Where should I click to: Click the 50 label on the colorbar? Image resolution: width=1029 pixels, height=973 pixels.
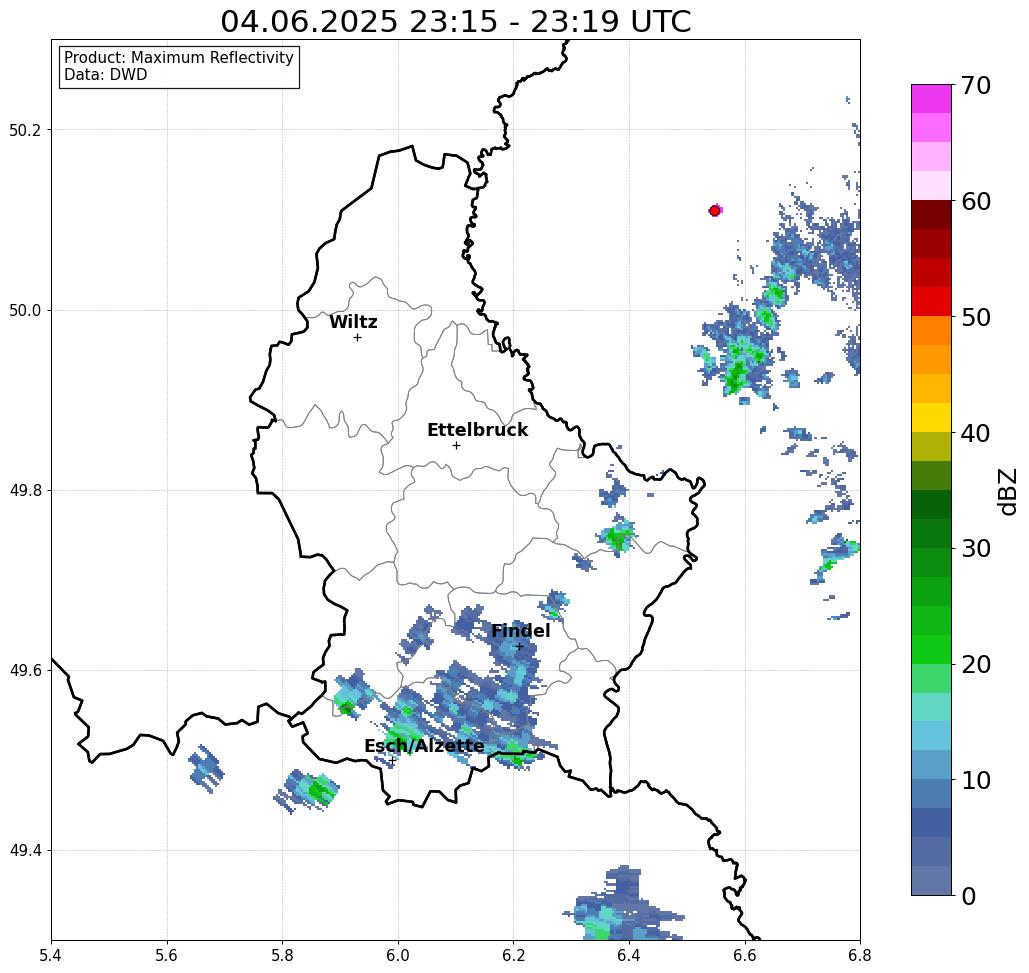976,318
